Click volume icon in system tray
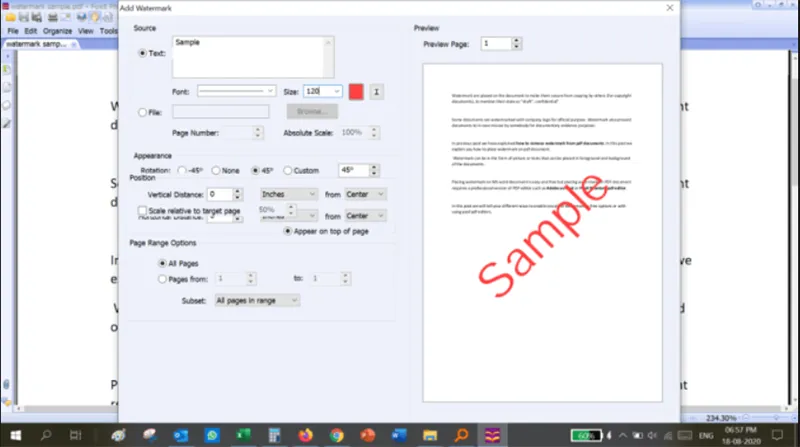 click(653, 435)
